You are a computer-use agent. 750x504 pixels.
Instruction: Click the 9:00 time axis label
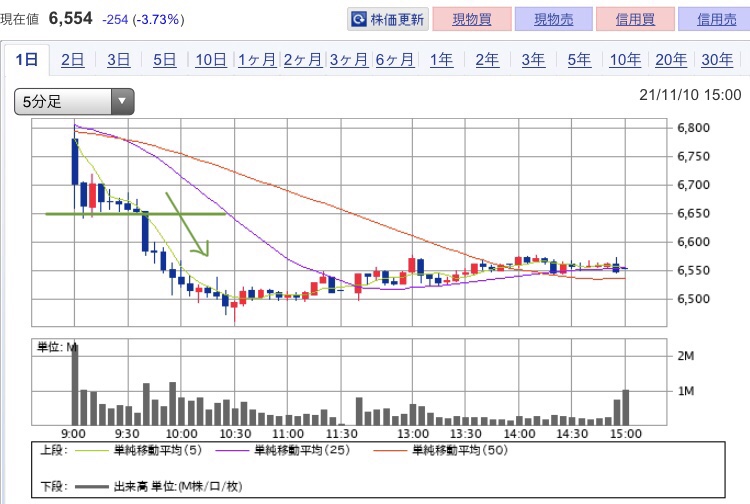(74, 434)
